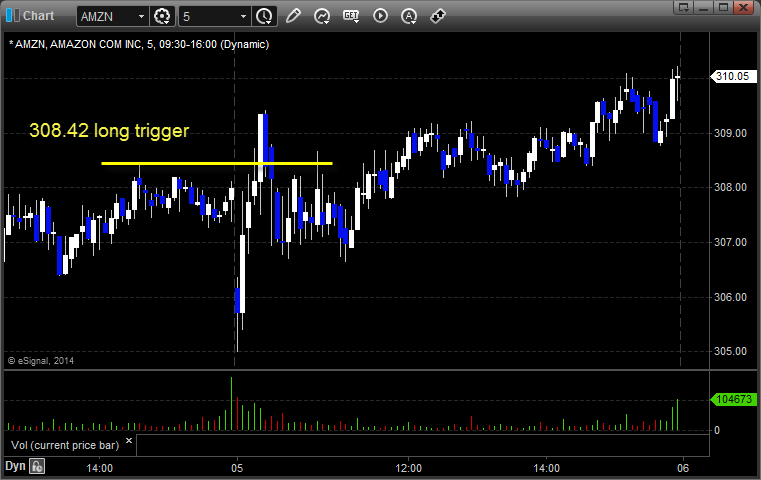Click the 309.00 price axis label
The width and height of the screenshot is (761, 480).
(x=730, y=133)
